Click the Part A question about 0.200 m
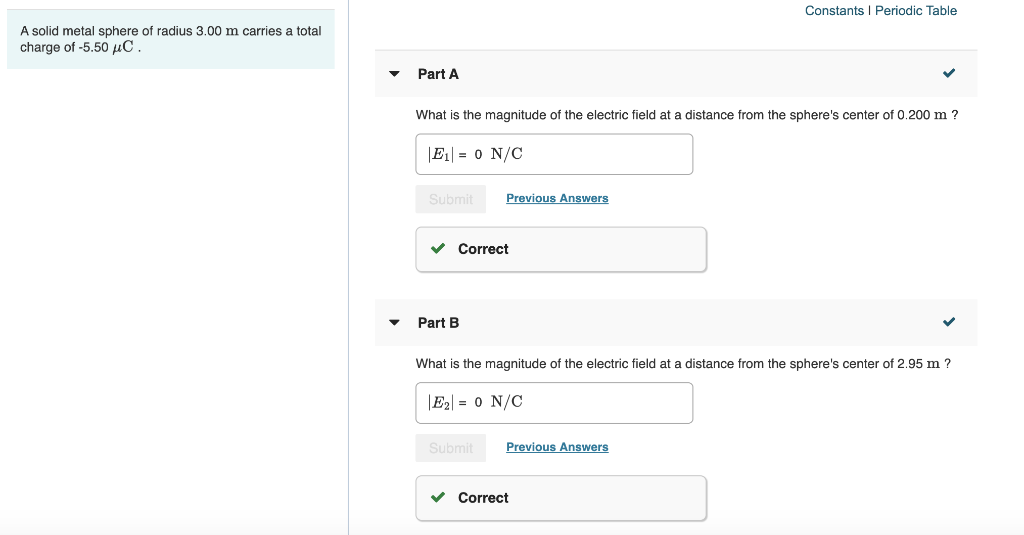 (686, 115)
